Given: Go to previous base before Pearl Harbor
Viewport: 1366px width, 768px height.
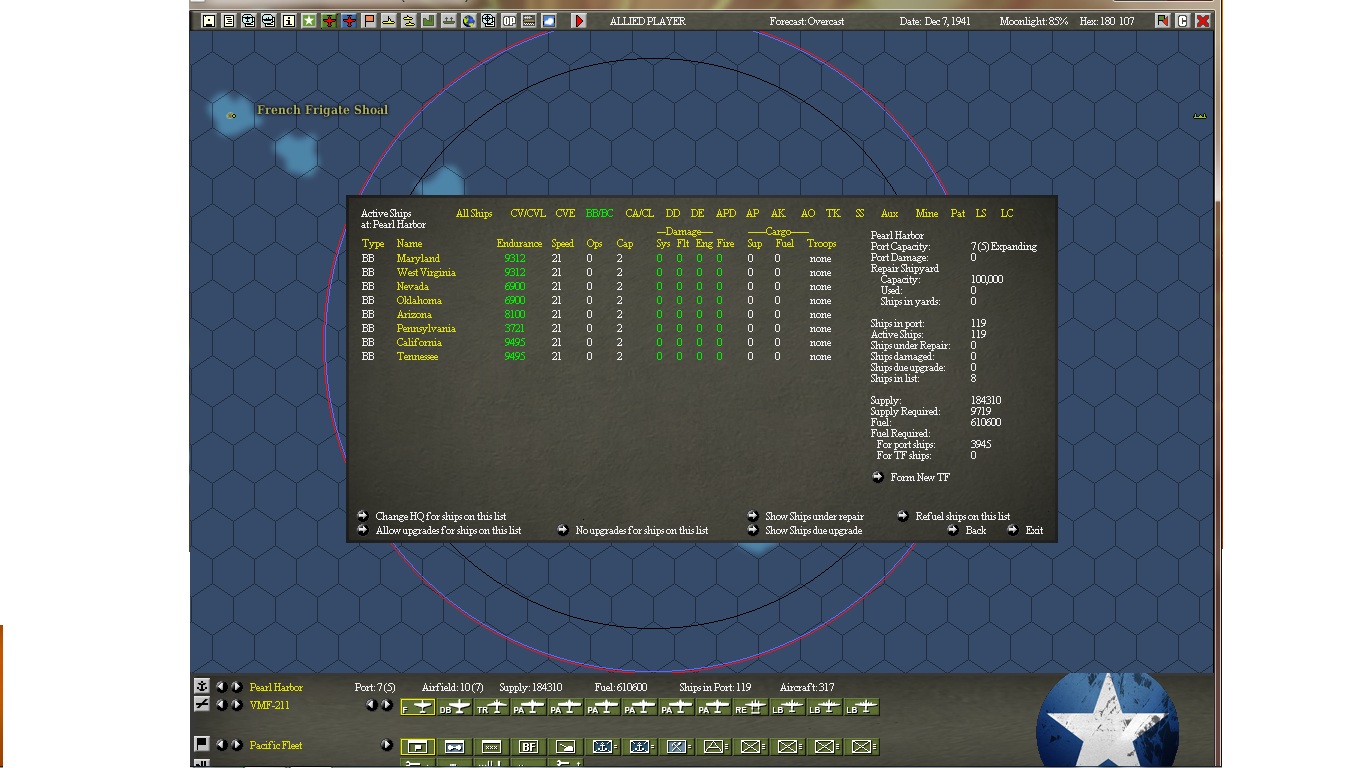Looking at the screenshot, I should (221, 687).
